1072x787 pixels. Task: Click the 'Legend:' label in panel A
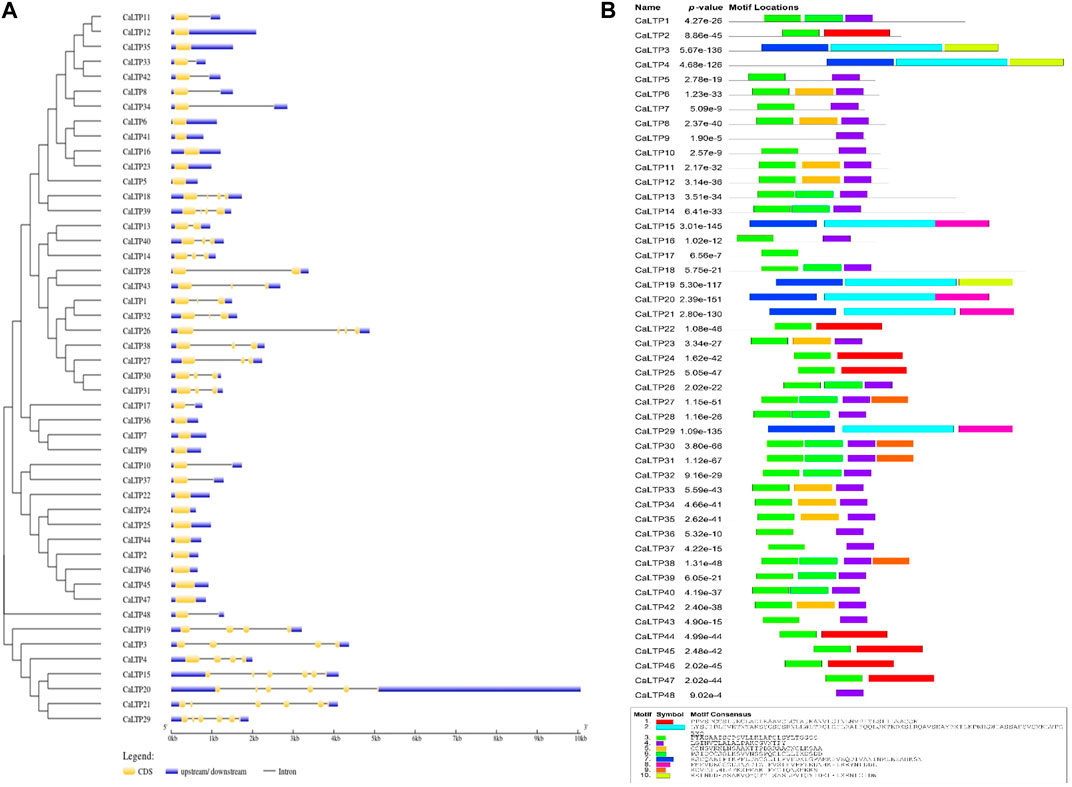(138, 756)
